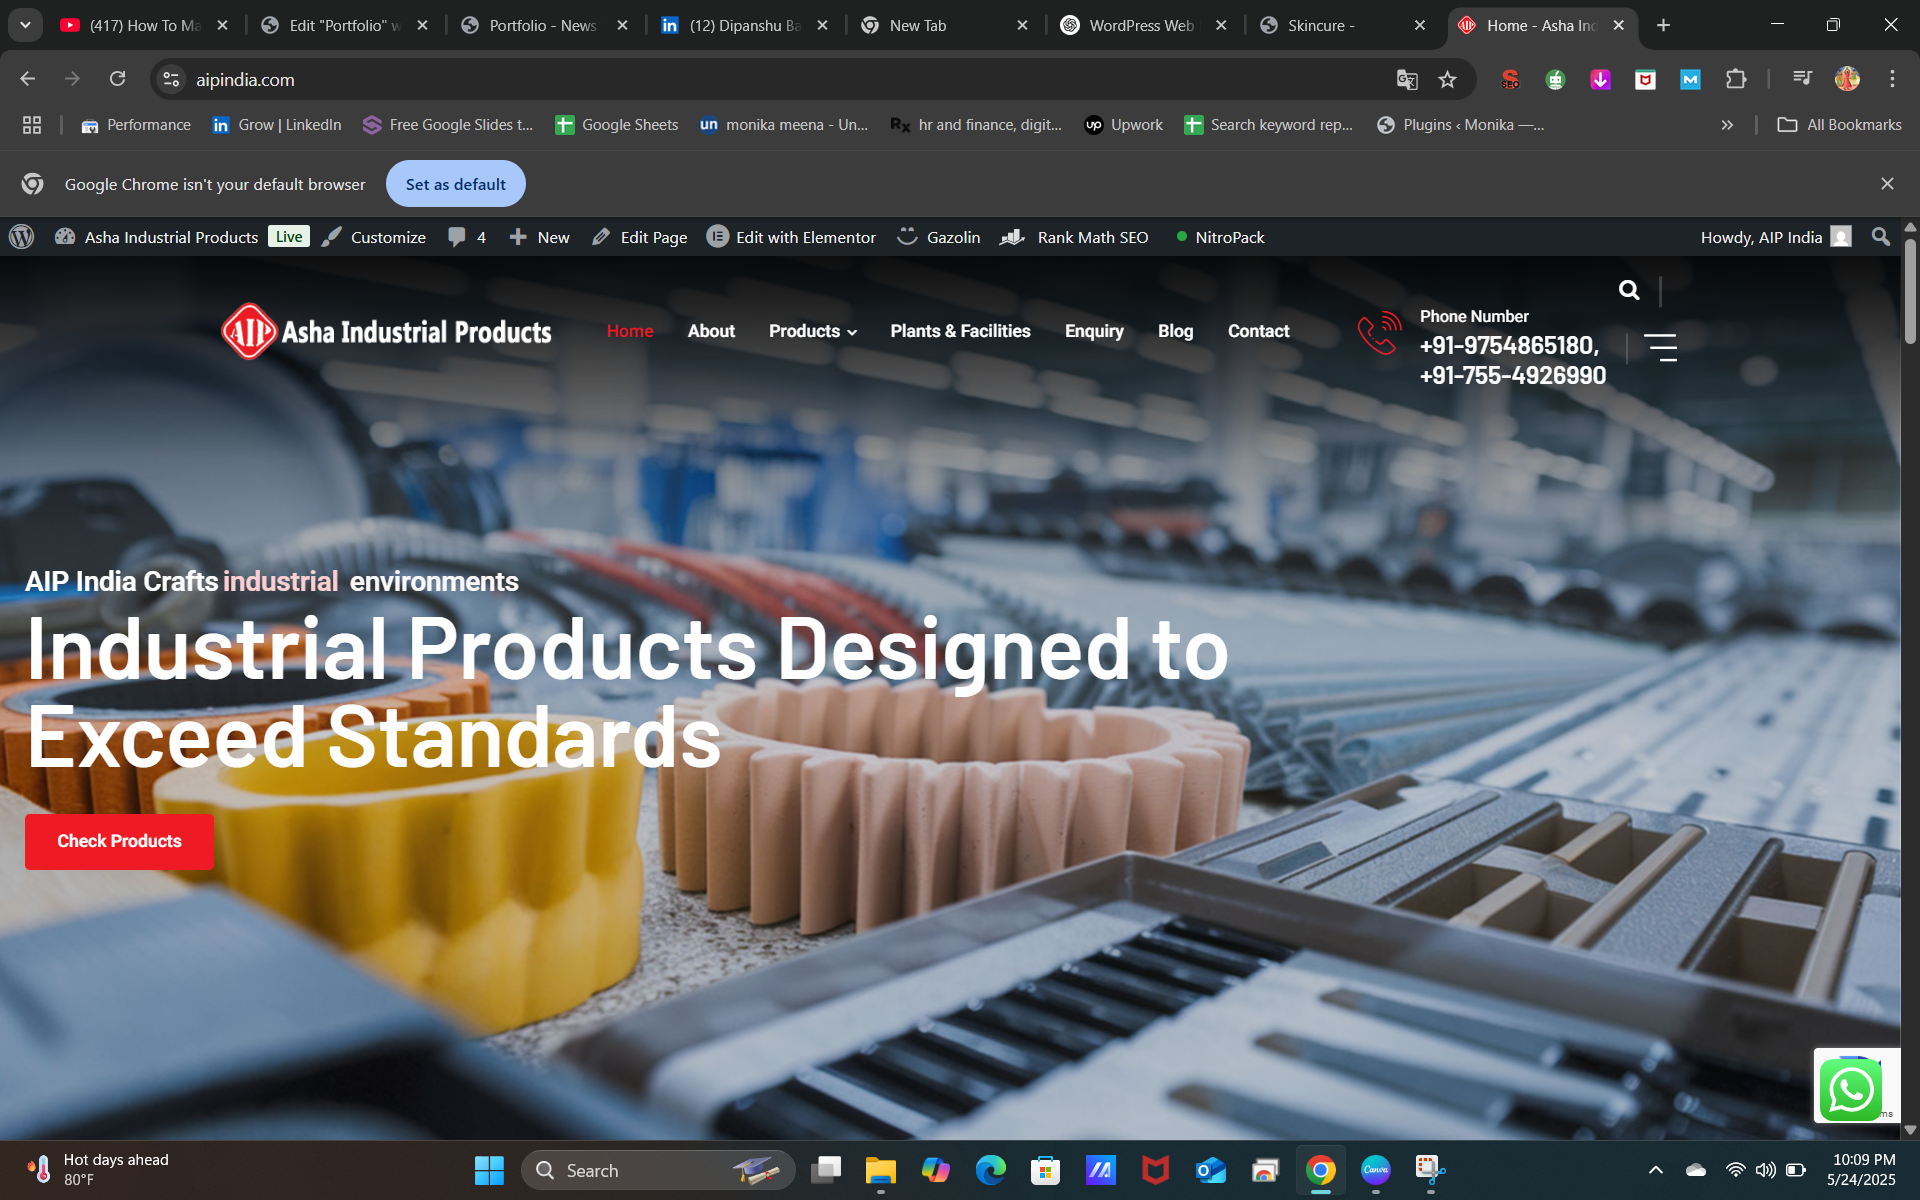Screen dimensions: 1920x1200
Task: Expand hidden bookmarks chevron
Action: coord(1727,125)
